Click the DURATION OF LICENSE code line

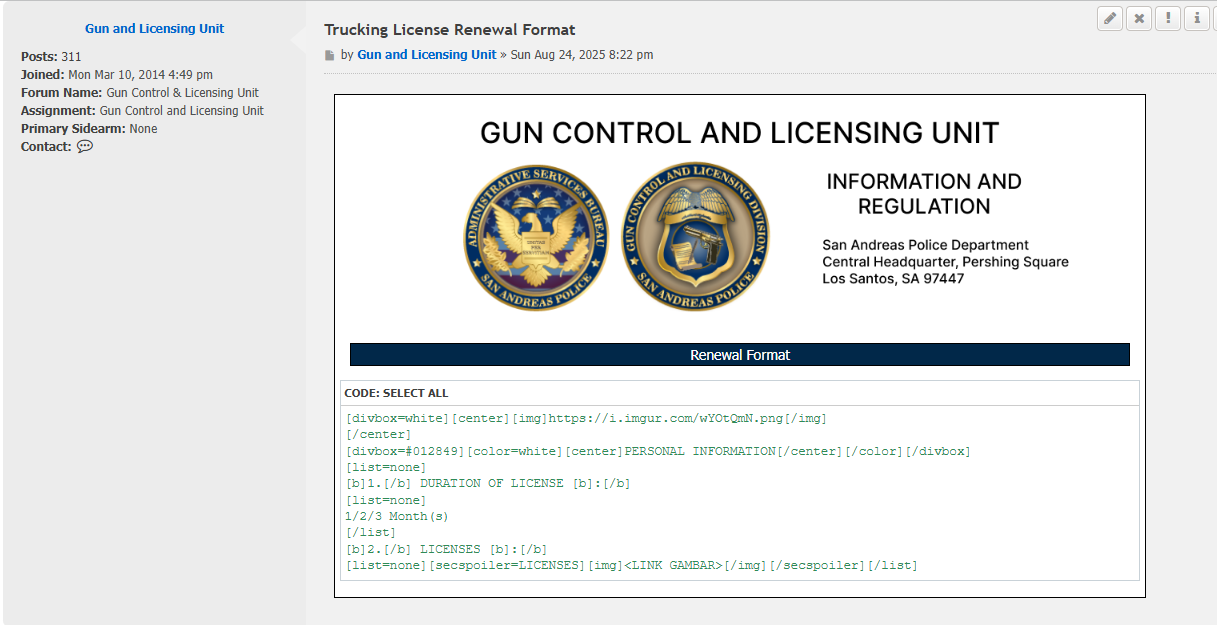488,484
